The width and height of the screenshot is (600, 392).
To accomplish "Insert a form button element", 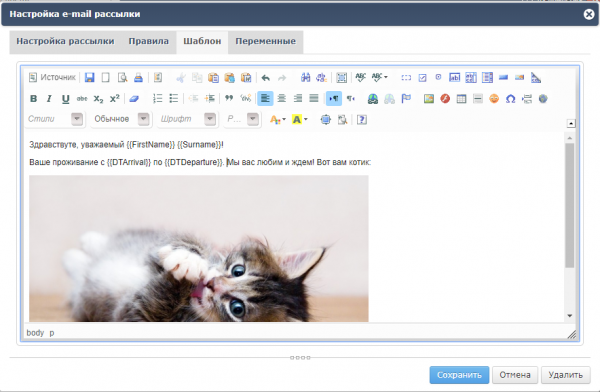I will click(x=503, y=78).
